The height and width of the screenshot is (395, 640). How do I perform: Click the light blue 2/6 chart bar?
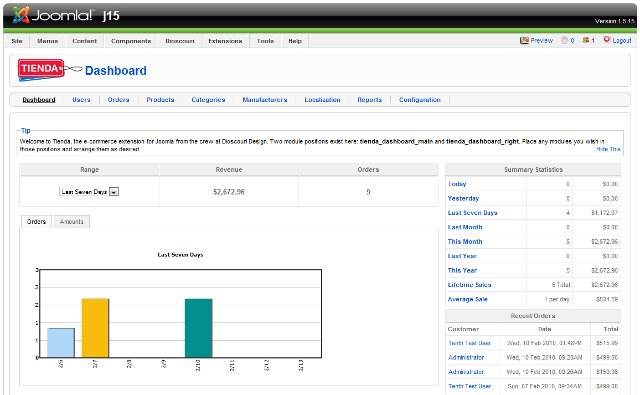61,343
